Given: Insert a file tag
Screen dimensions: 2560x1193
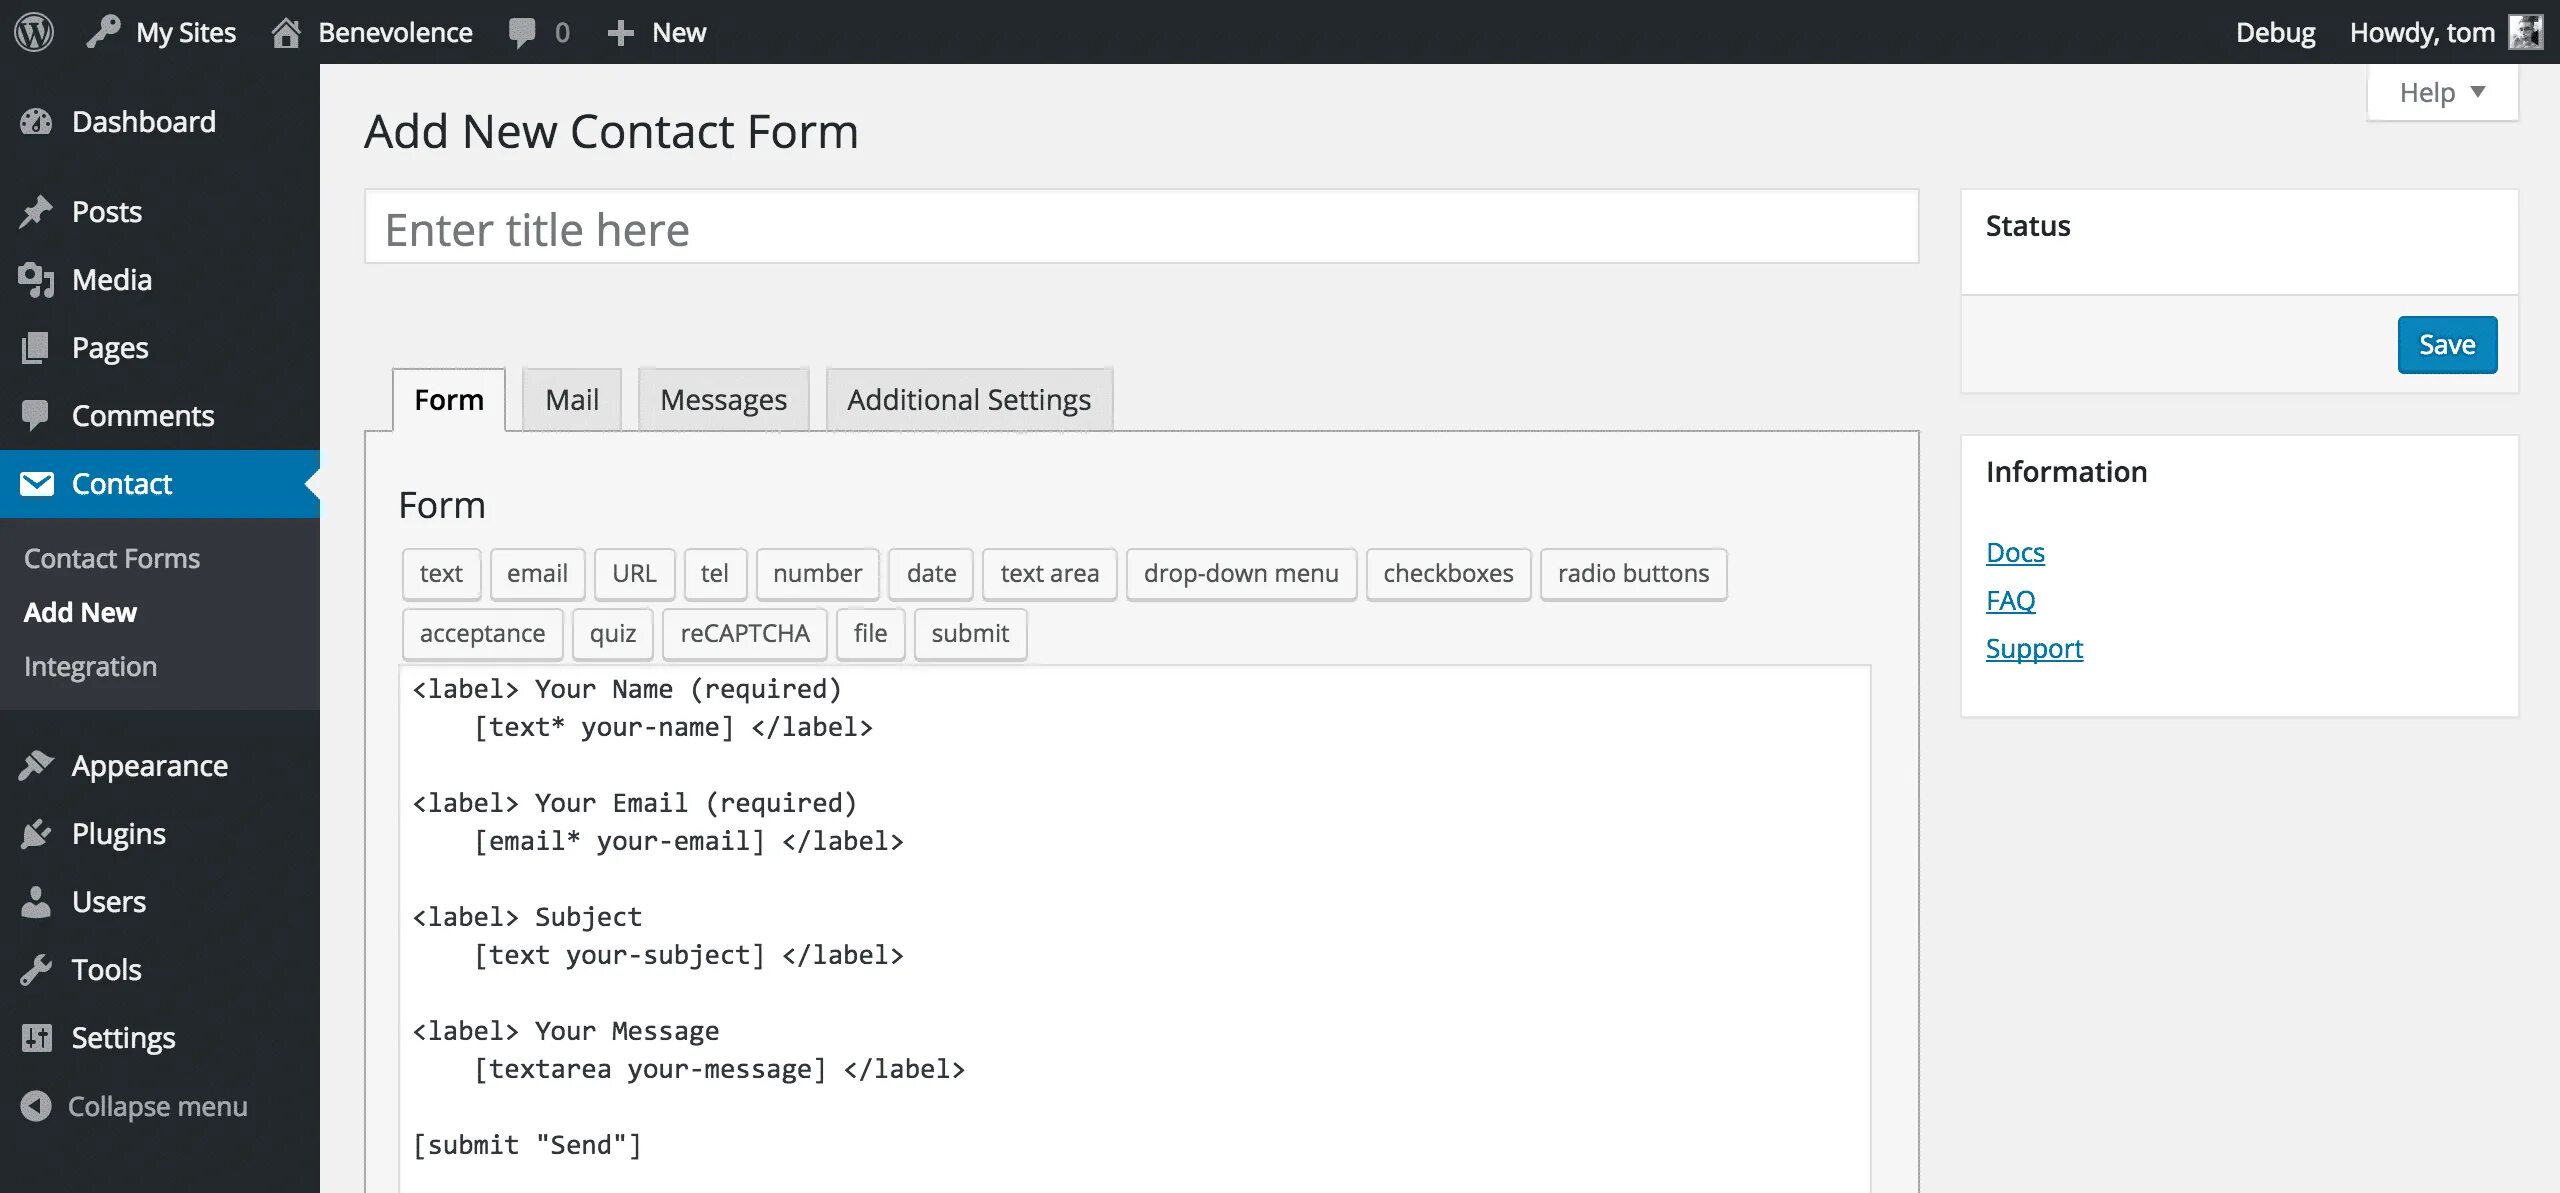Looking at the screenshot, I should (x=870, y=634).
